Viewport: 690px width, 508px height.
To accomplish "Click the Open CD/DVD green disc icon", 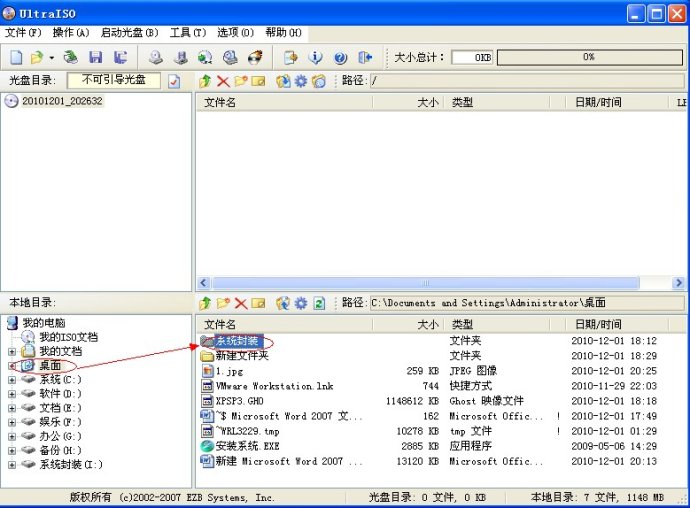I will [70, 57].
